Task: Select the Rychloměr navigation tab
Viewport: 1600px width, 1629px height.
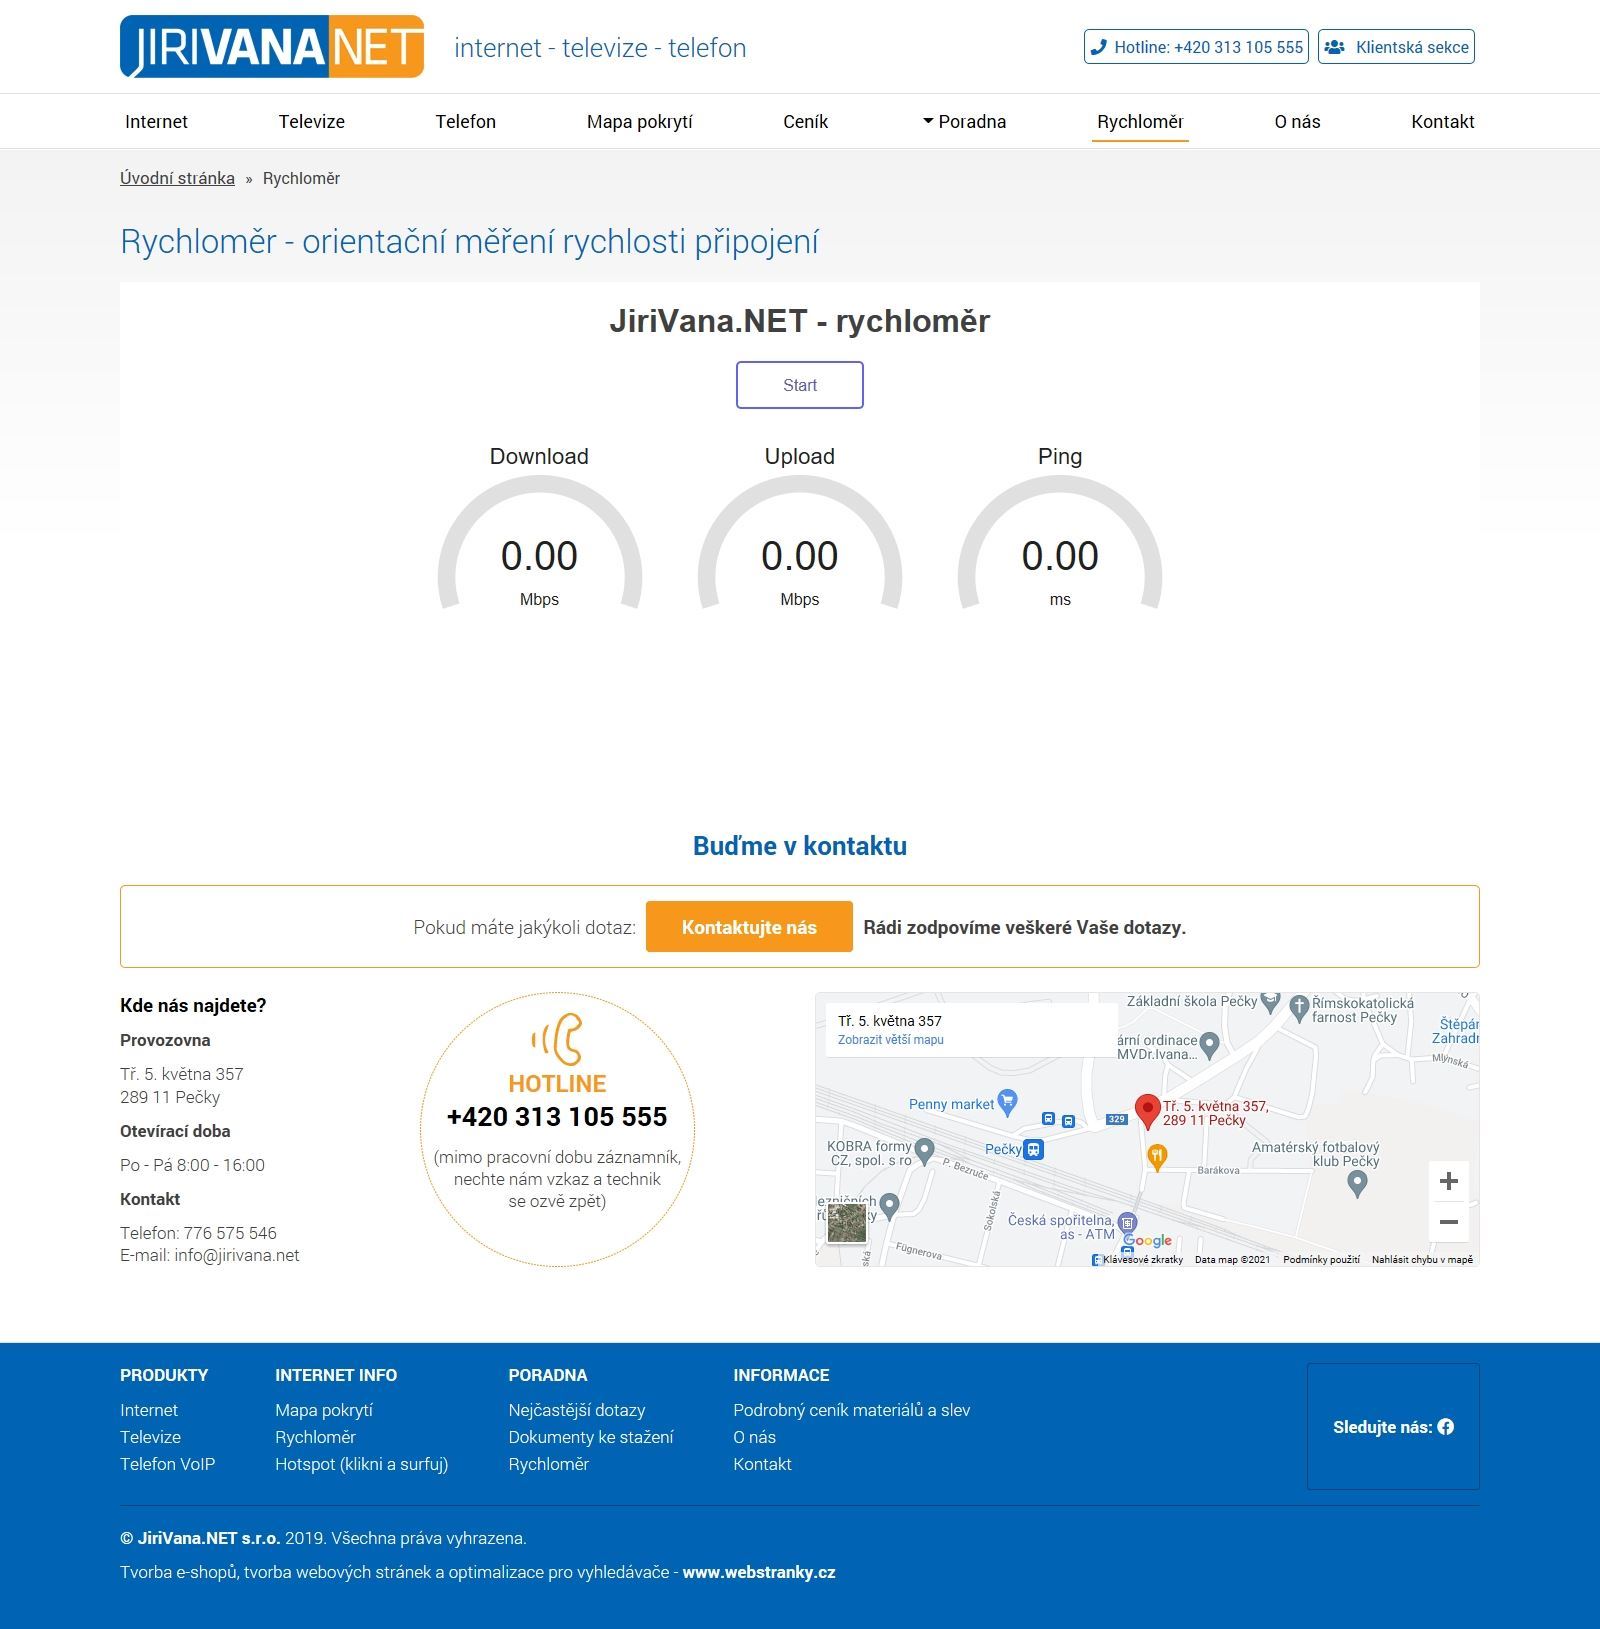Action: click(x=1140, y=122)
